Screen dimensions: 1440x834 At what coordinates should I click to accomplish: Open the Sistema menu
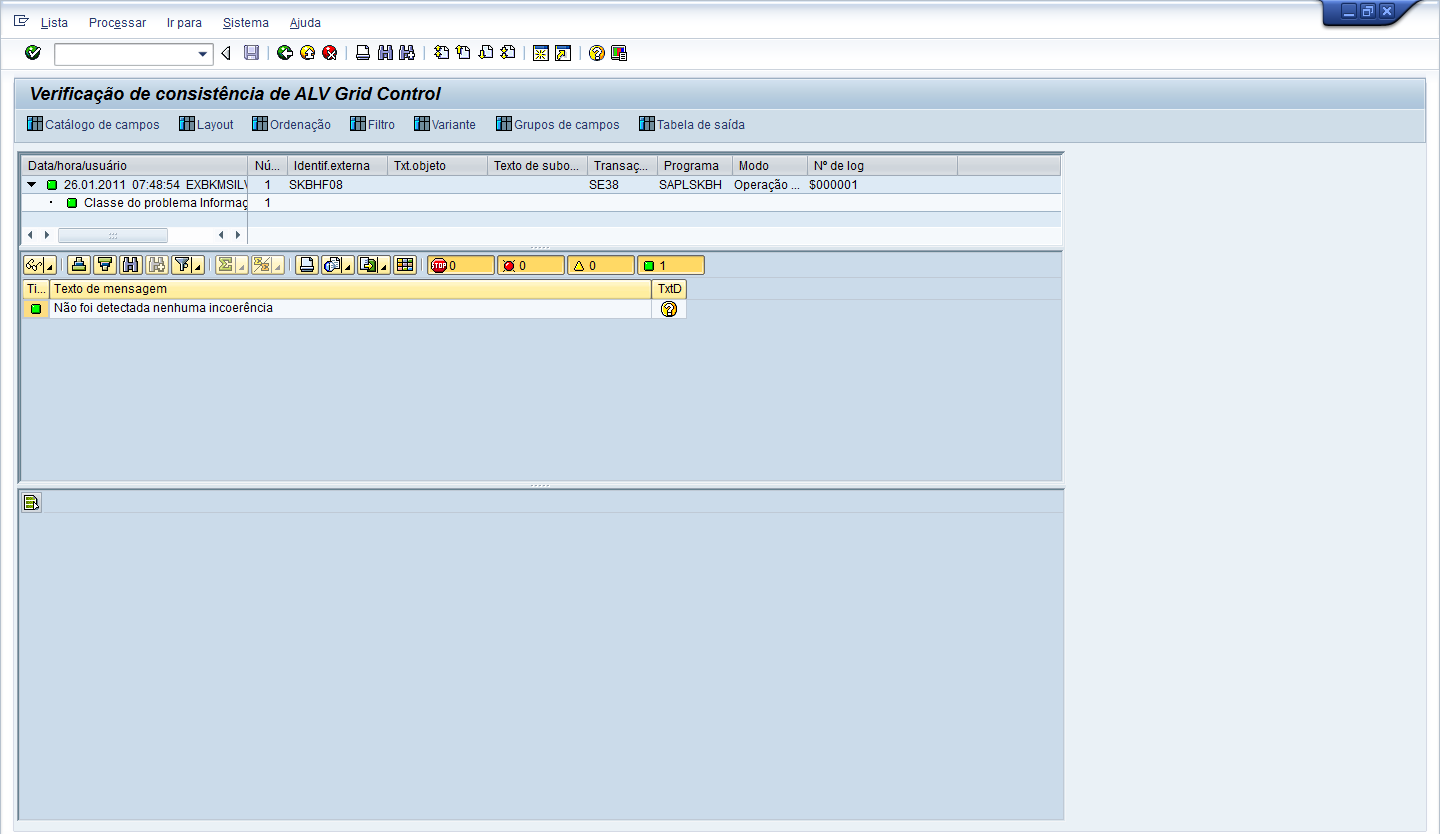pyautogui.click(x=245, y=22)
